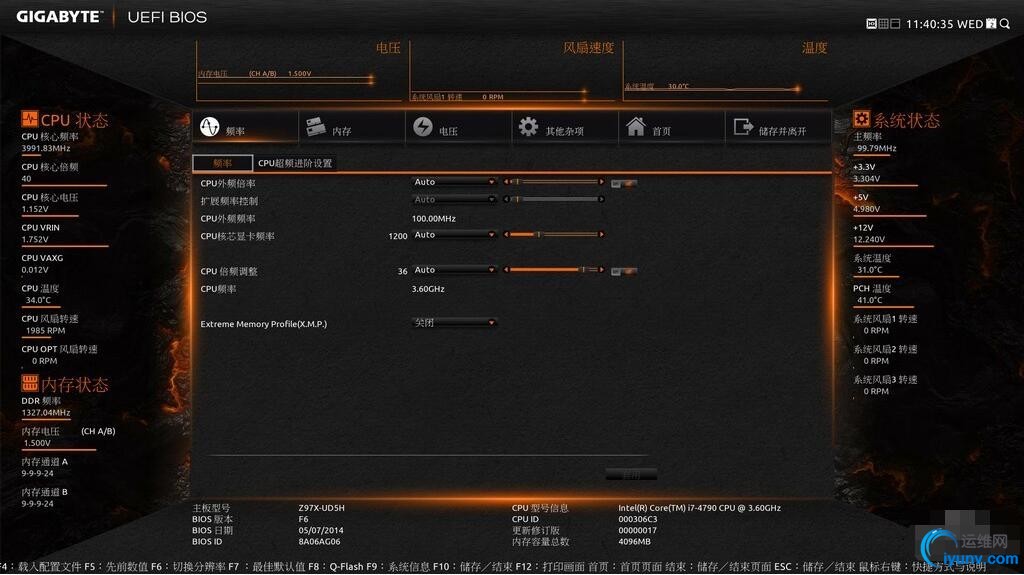Click right arrow of 扩展频率控制 slider
Image resolution: width=1024 pixels, height=575 pixels.
coord(601,199)
